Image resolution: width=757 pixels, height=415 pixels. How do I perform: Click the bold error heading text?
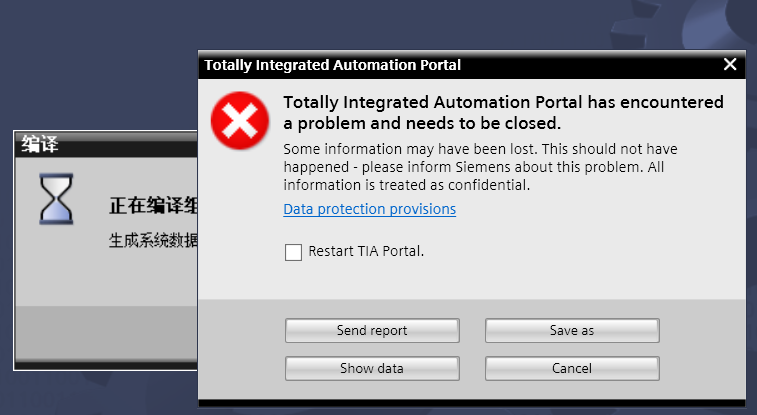(503, 113)
